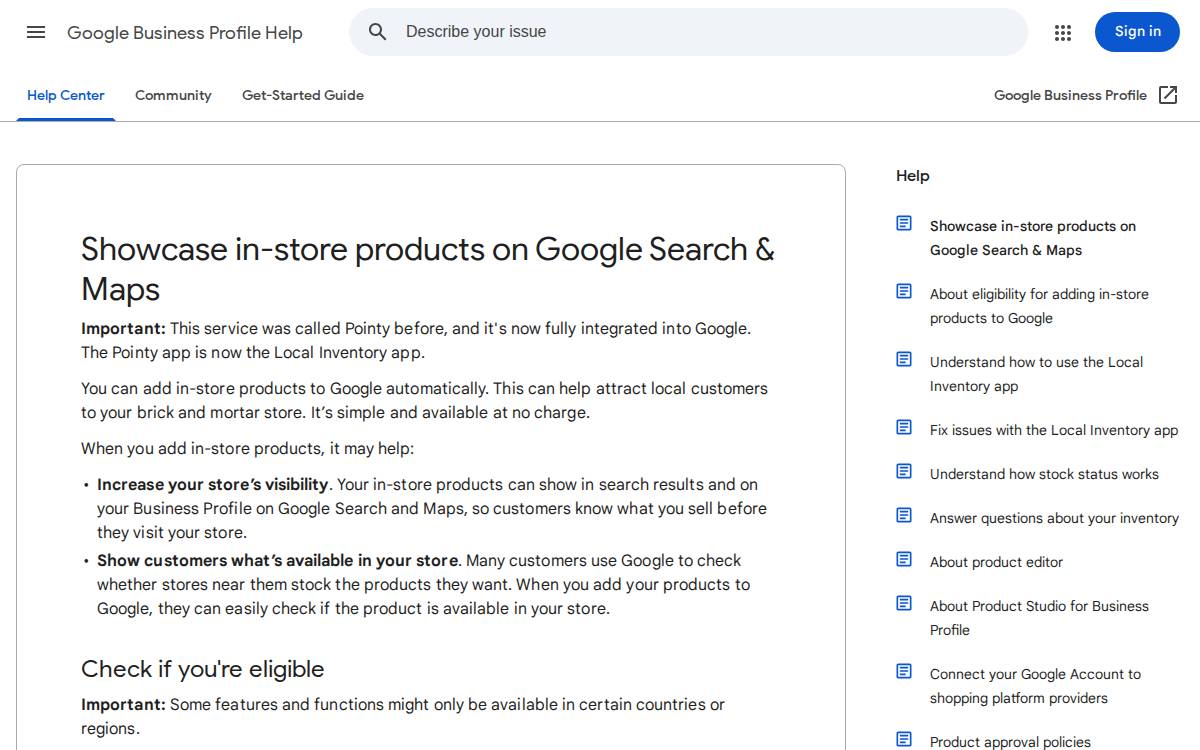Click the Help sidebar heading

[913, 176]
